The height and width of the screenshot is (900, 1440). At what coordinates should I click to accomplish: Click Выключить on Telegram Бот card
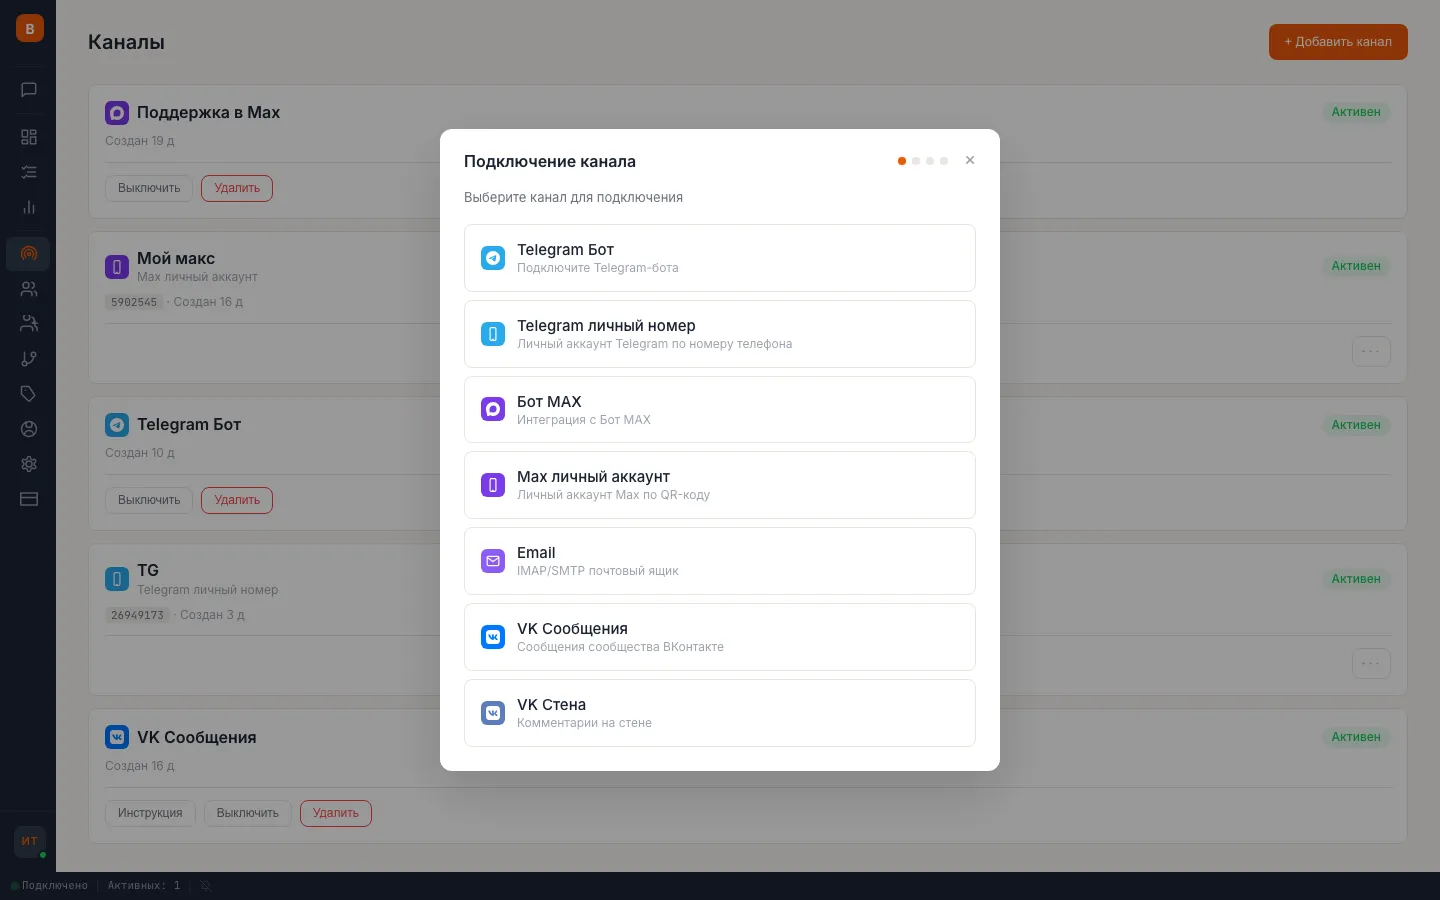click(149, 500)
